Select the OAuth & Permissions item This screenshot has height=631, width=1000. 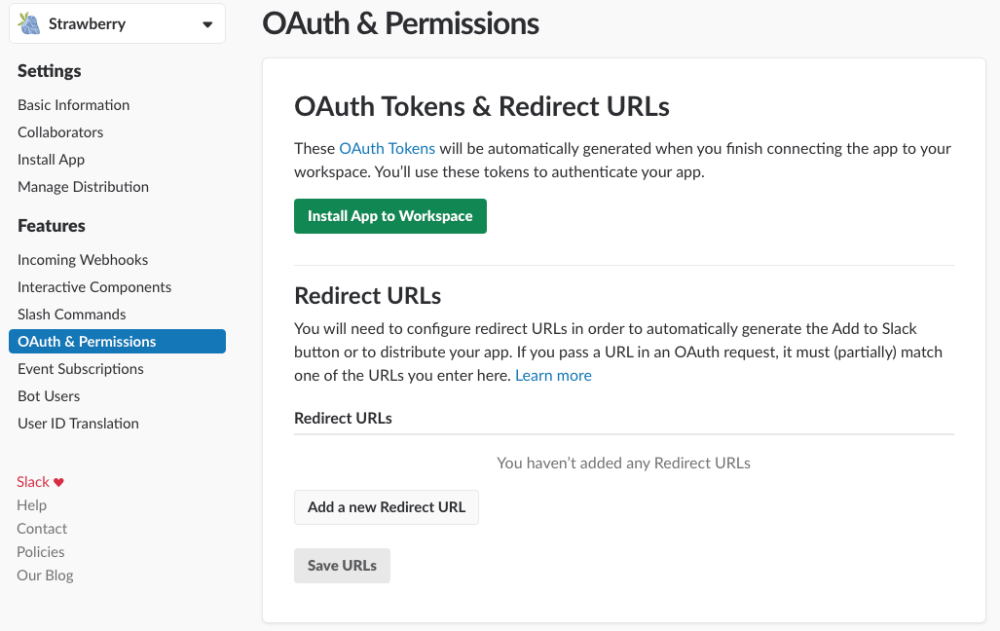tap(87, 342)
